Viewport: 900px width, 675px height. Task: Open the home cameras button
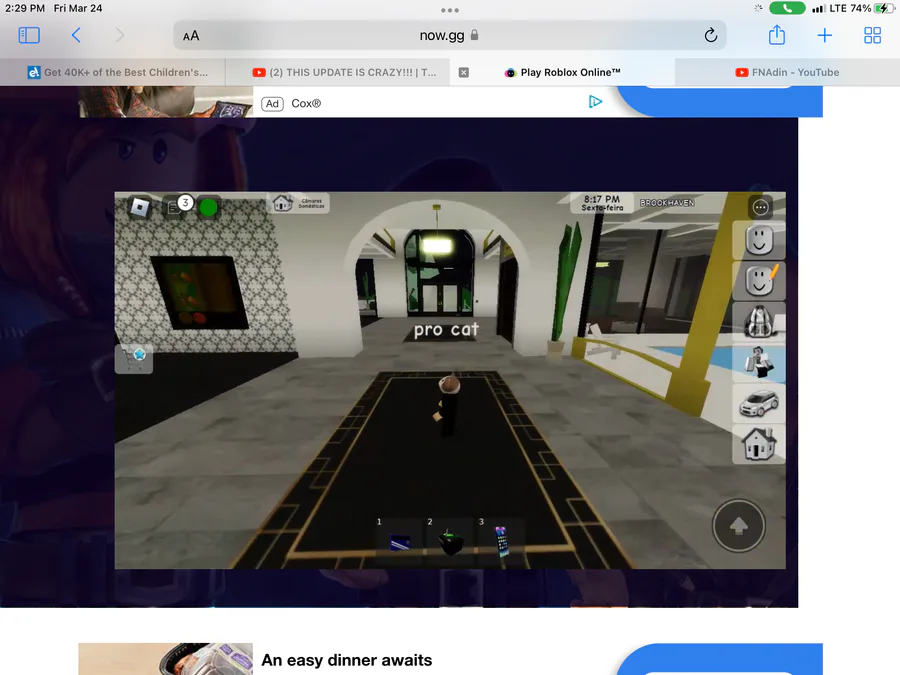click(298, 203)
